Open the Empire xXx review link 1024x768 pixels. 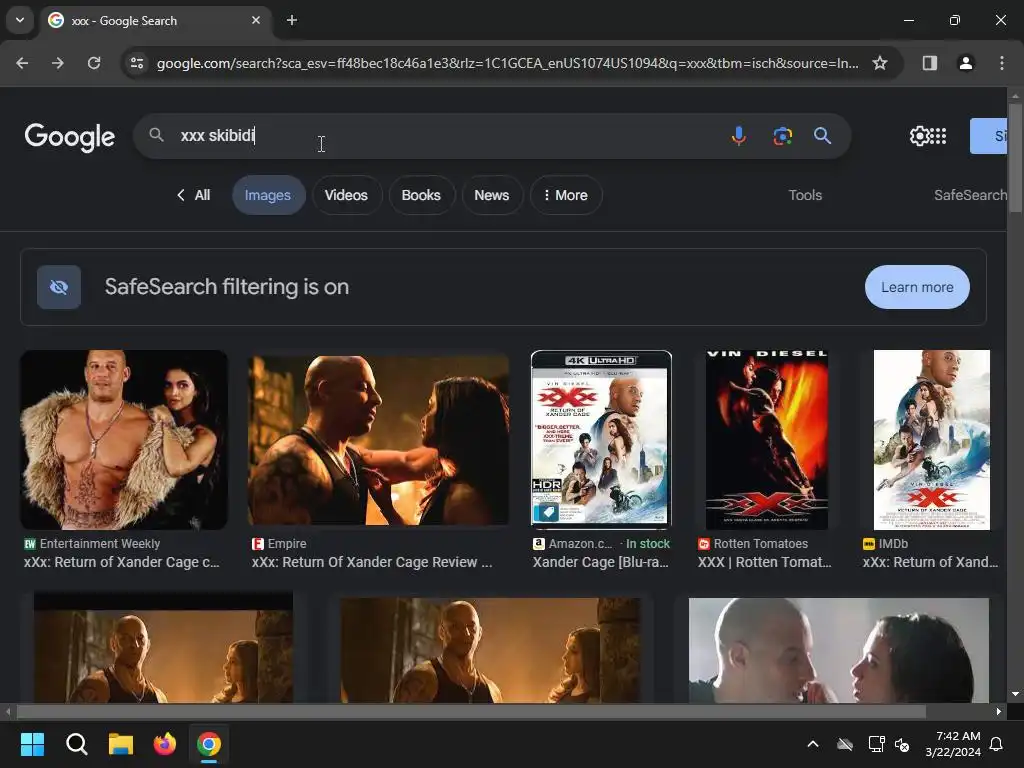tap(372, 562)
